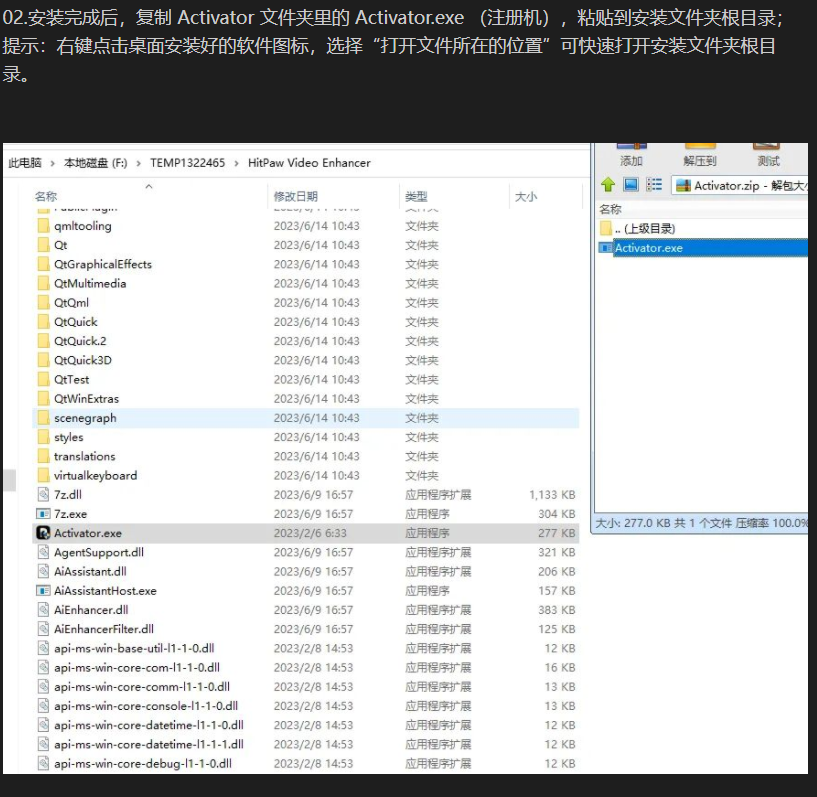Click the .. (上级目录) entry in archive

[645, 229]
